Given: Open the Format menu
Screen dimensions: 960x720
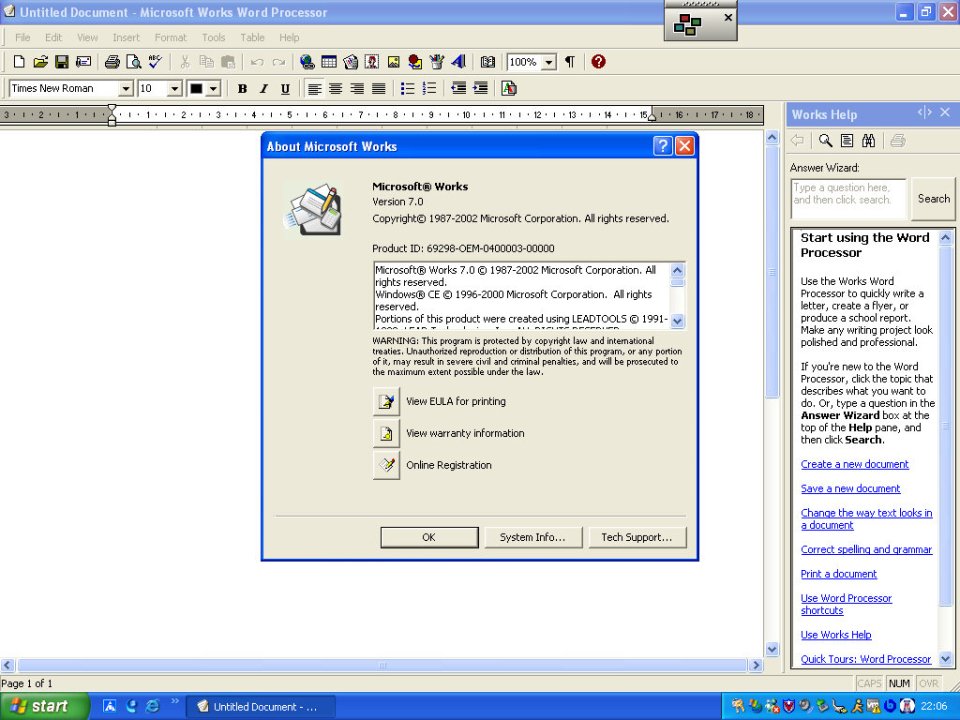Looking at the screenshot, I should pyautogui.click(x=170, y=38).
